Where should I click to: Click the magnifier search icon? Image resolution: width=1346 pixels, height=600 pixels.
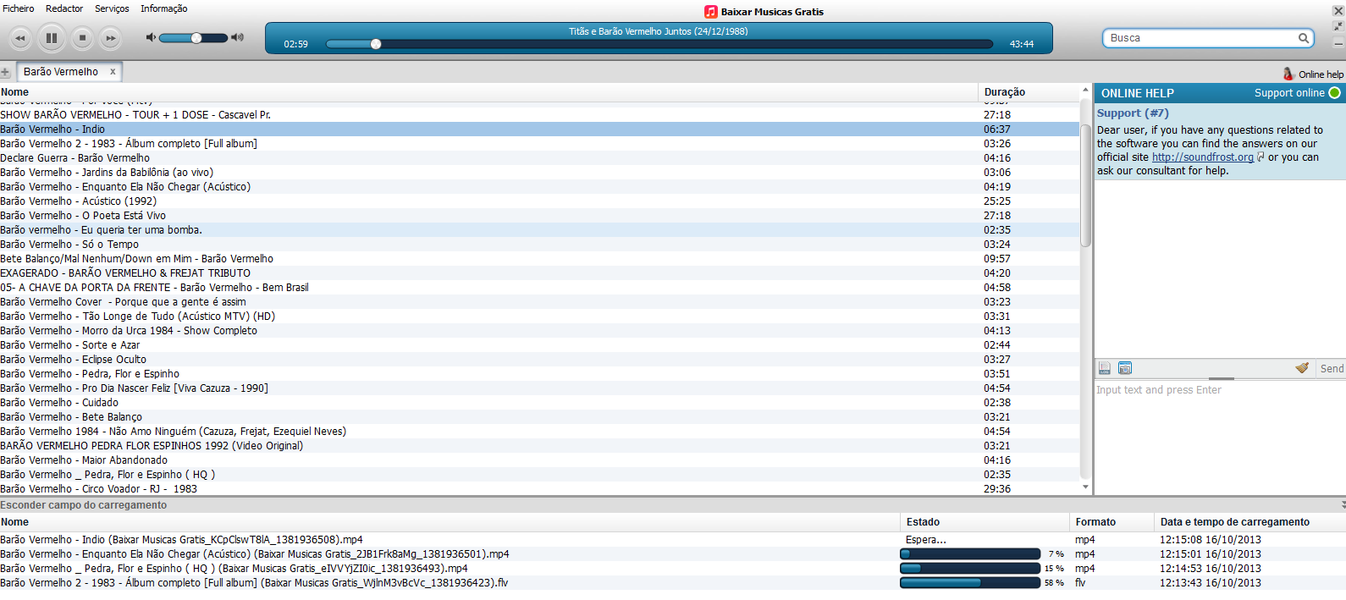pos(1304,38)
